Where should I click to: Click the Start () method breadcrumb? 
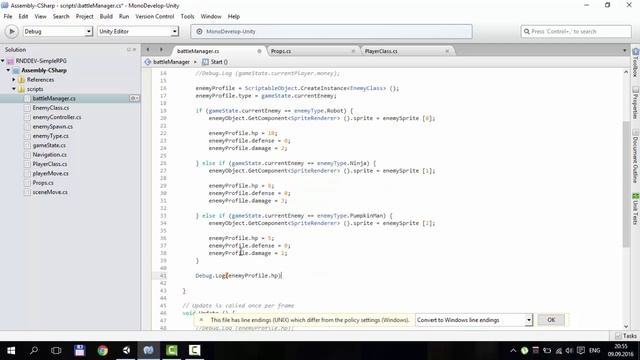[215, 62]
